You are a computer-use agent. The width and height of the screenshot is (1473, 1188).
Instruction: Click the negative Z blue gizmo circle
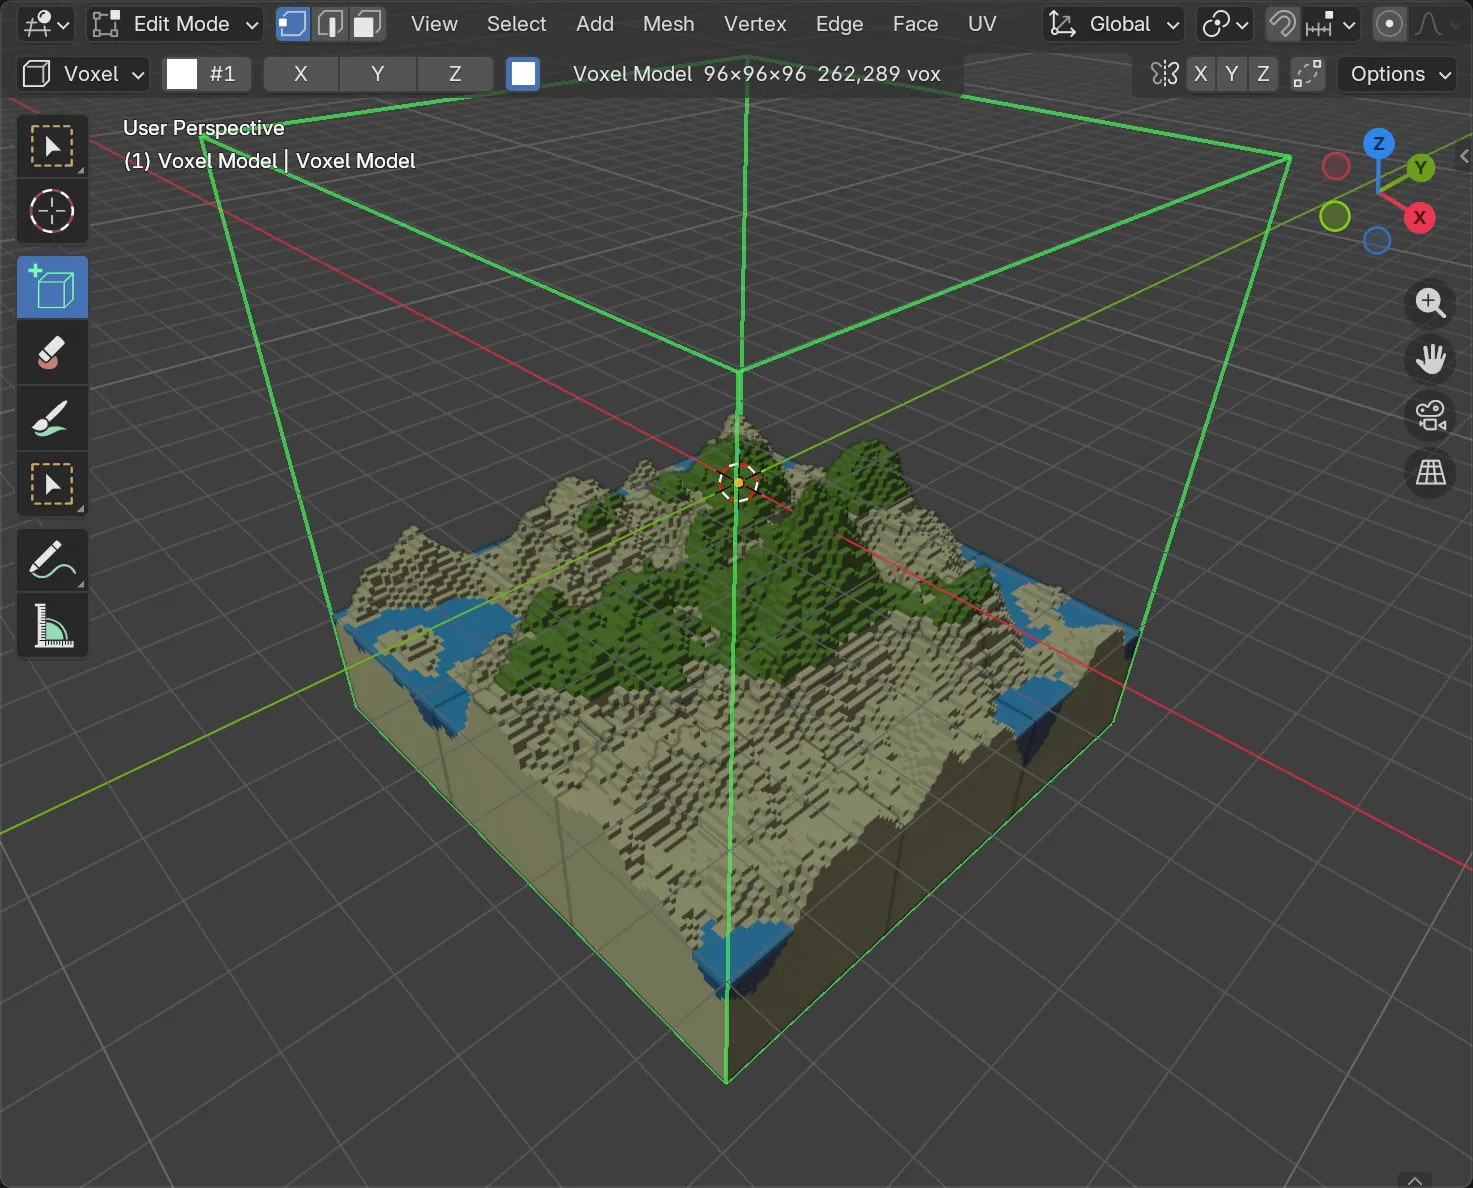[x=1377, y=240]
